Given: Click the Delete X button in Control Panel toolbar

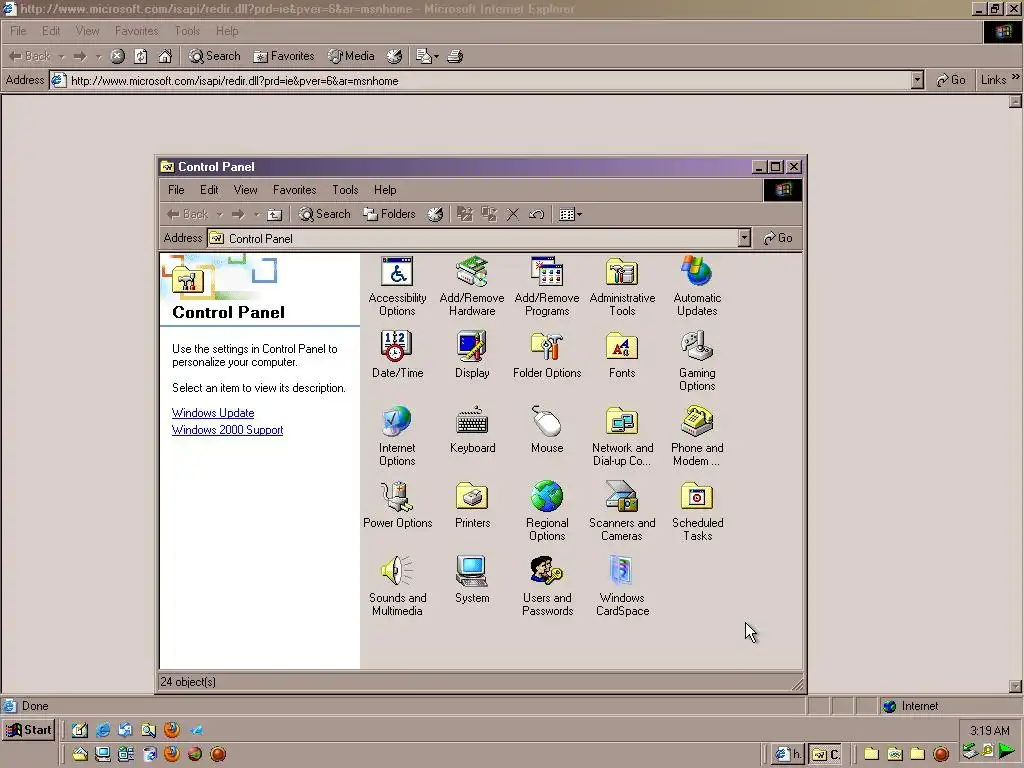Looking at the screenshot, I should (513, 214).
